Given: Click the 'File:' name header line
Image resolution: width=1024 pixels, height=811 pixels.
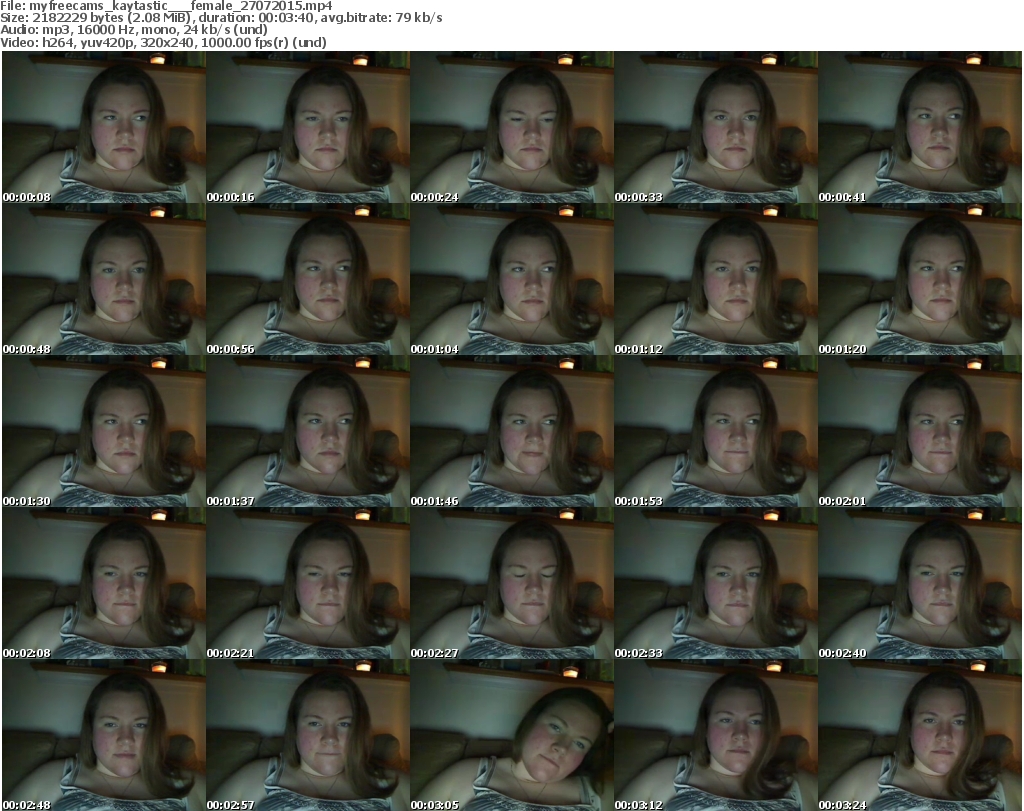Looking at the screenshot, I should coord(166,6).
